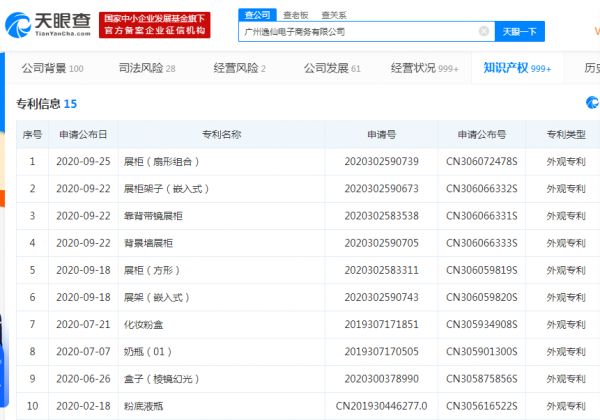Go to the 经营风险 tab
This screenshot has width=600, height=420.
239,68
